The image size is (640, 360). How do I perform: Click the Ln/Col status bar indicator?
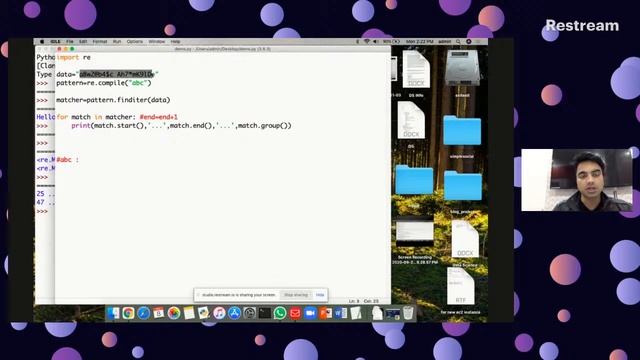[363, 301]
